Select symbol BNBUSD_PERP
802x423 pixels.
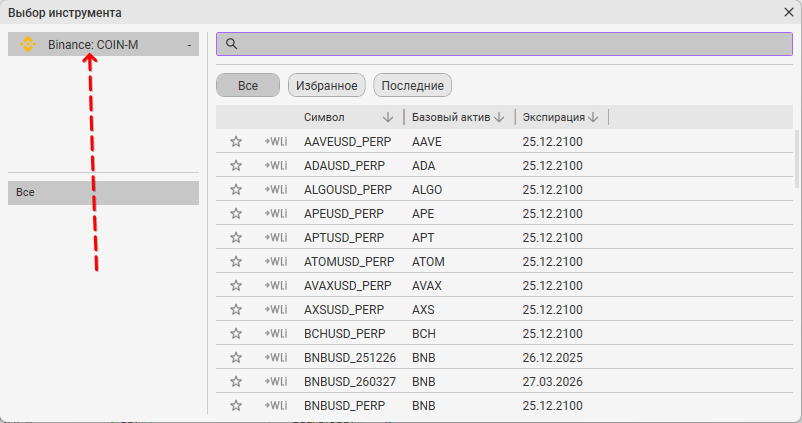344,406
